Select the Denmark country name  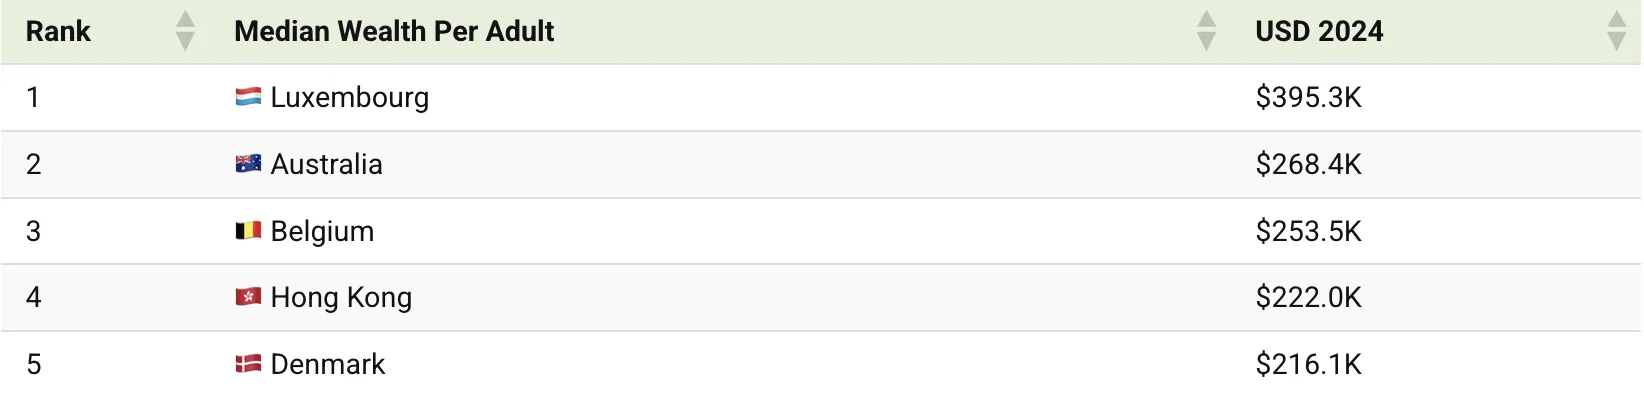point(327,364)
